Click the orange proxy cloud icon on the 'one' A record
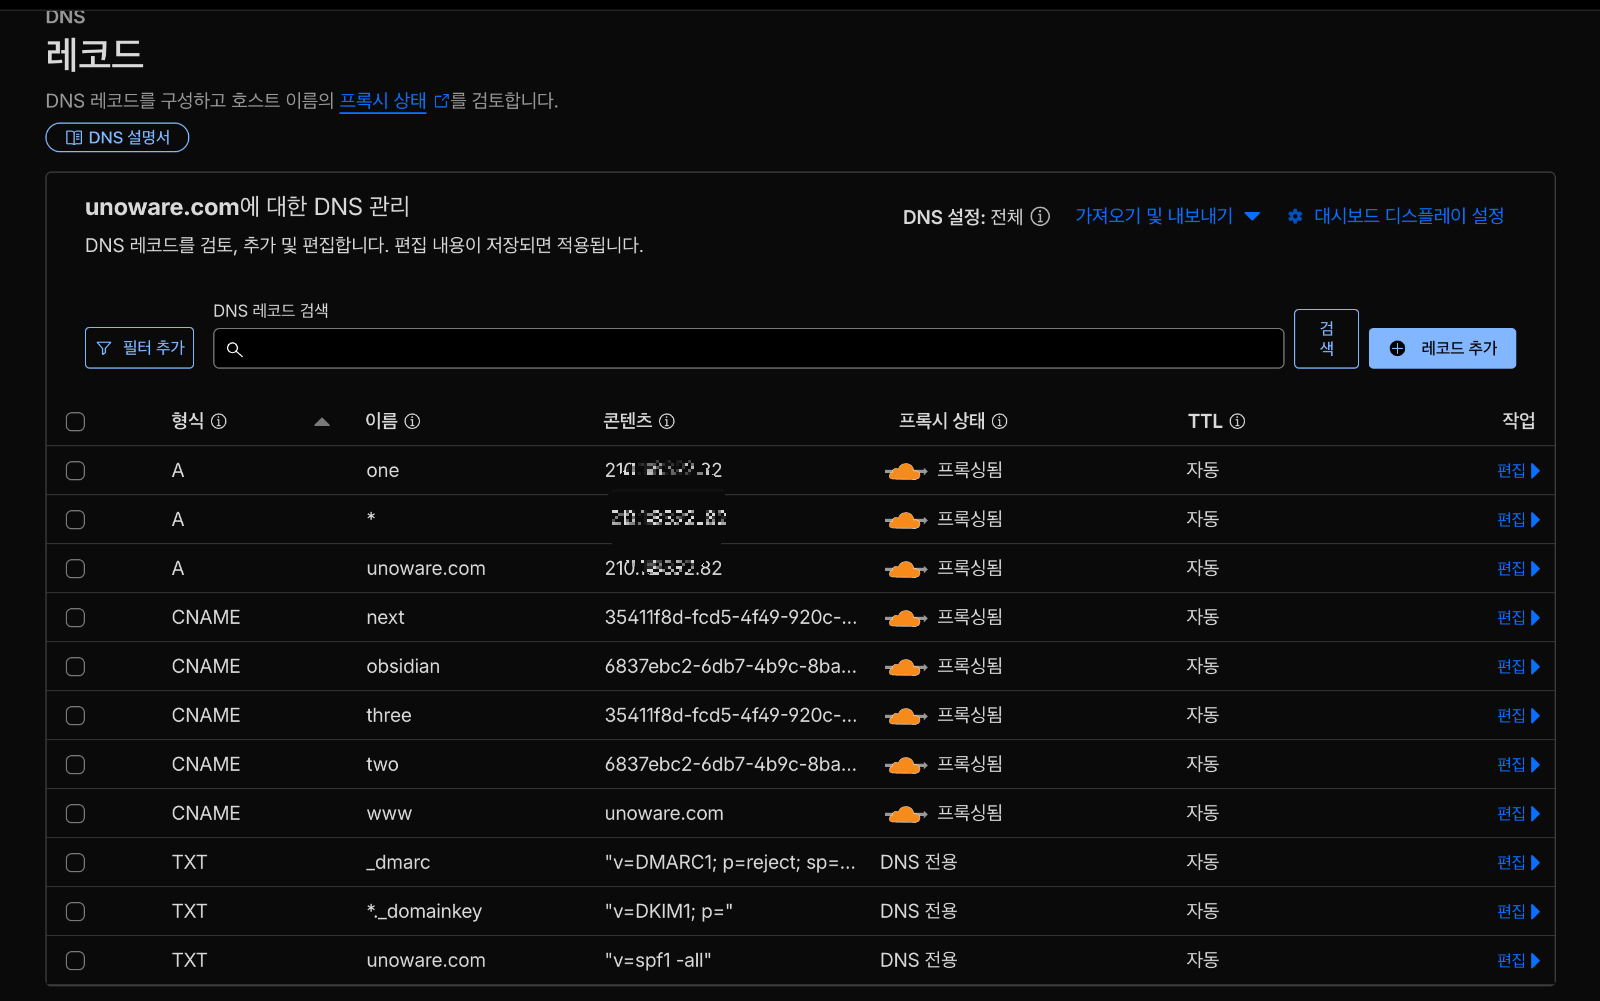 [x=905, y=470]
